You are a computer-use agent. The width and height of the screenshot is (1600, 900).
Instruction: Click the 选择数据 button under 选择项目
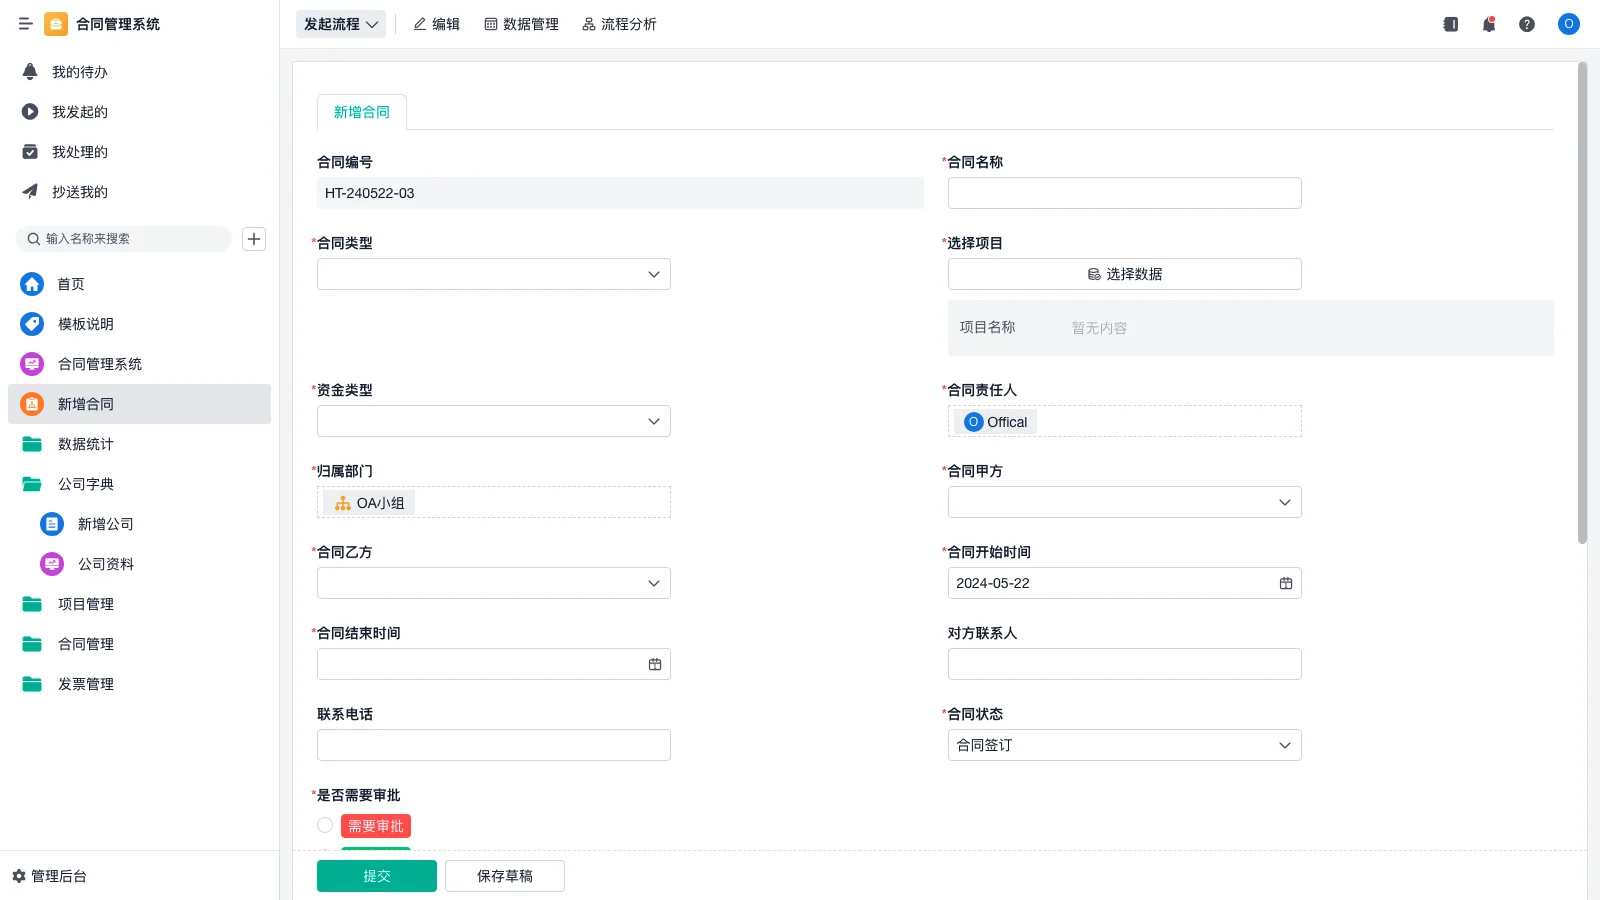(1124, 274)
